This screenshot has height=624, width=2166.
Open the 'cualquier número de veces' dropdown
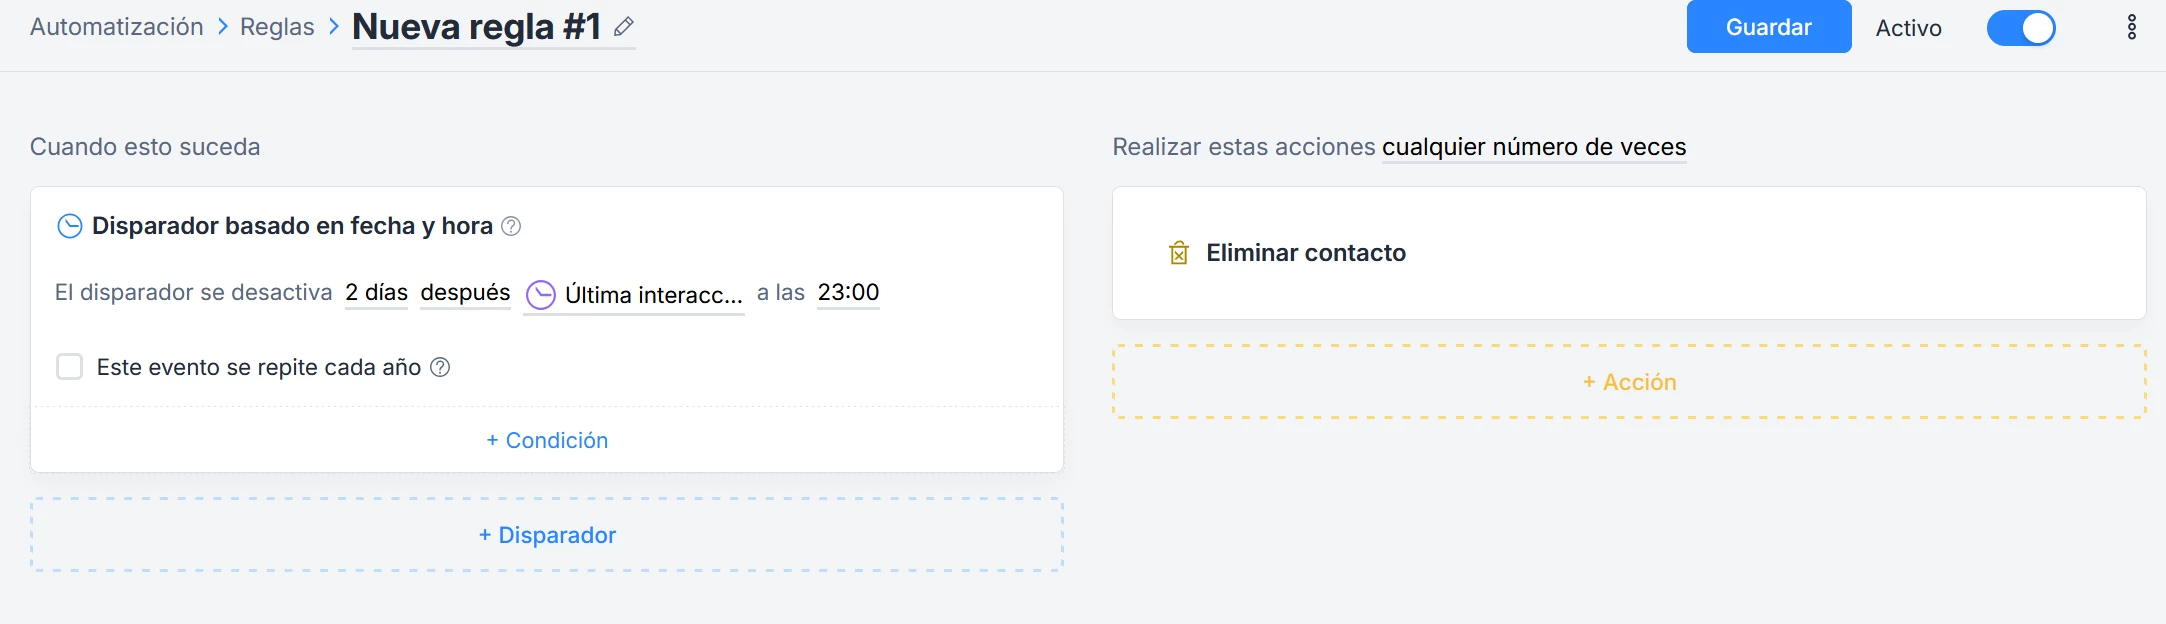click(1533, 147)
